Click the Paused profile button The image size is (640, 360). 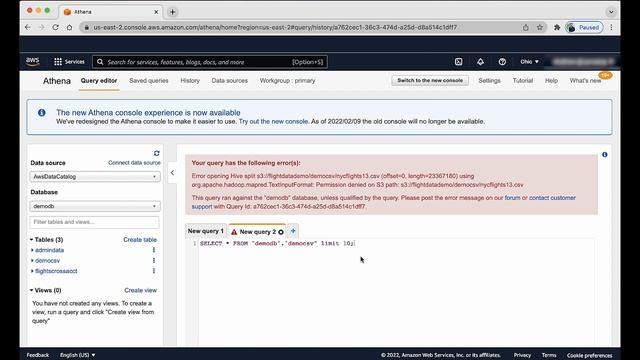point(584,27)
